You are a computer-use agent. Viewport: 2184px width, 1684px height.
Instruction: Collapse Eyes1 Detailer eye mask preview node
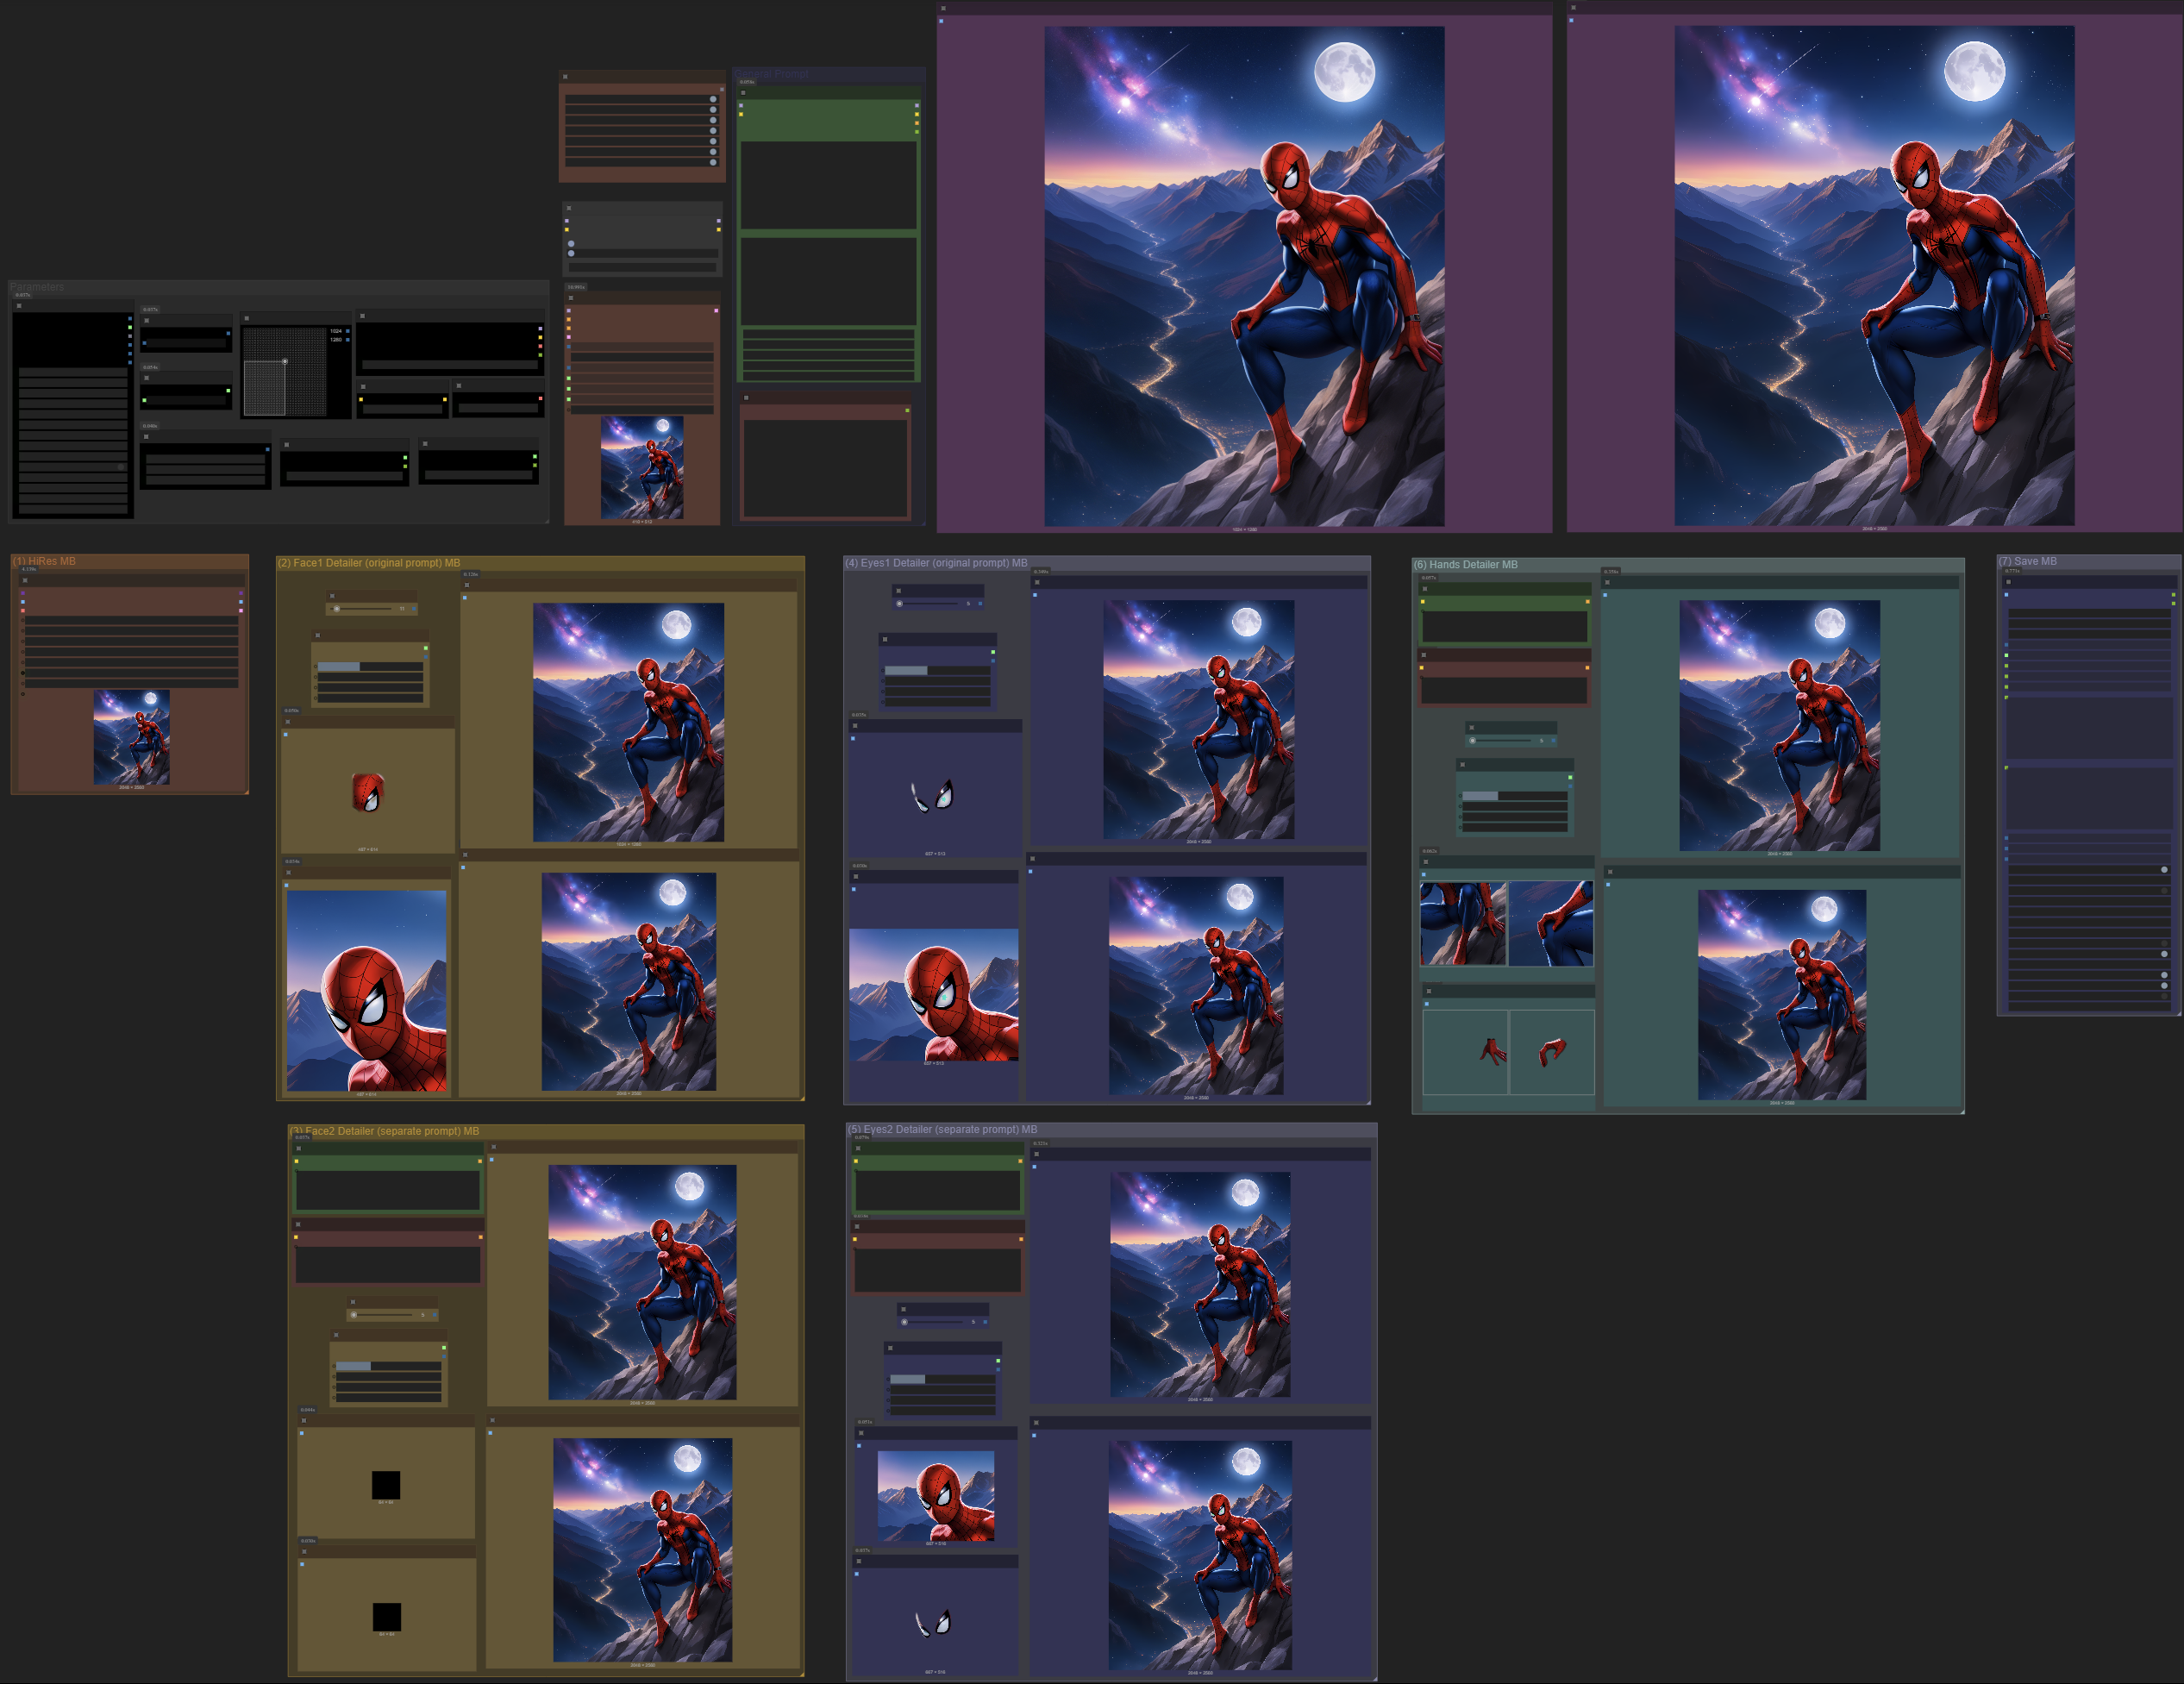click(x=855, y=726)
